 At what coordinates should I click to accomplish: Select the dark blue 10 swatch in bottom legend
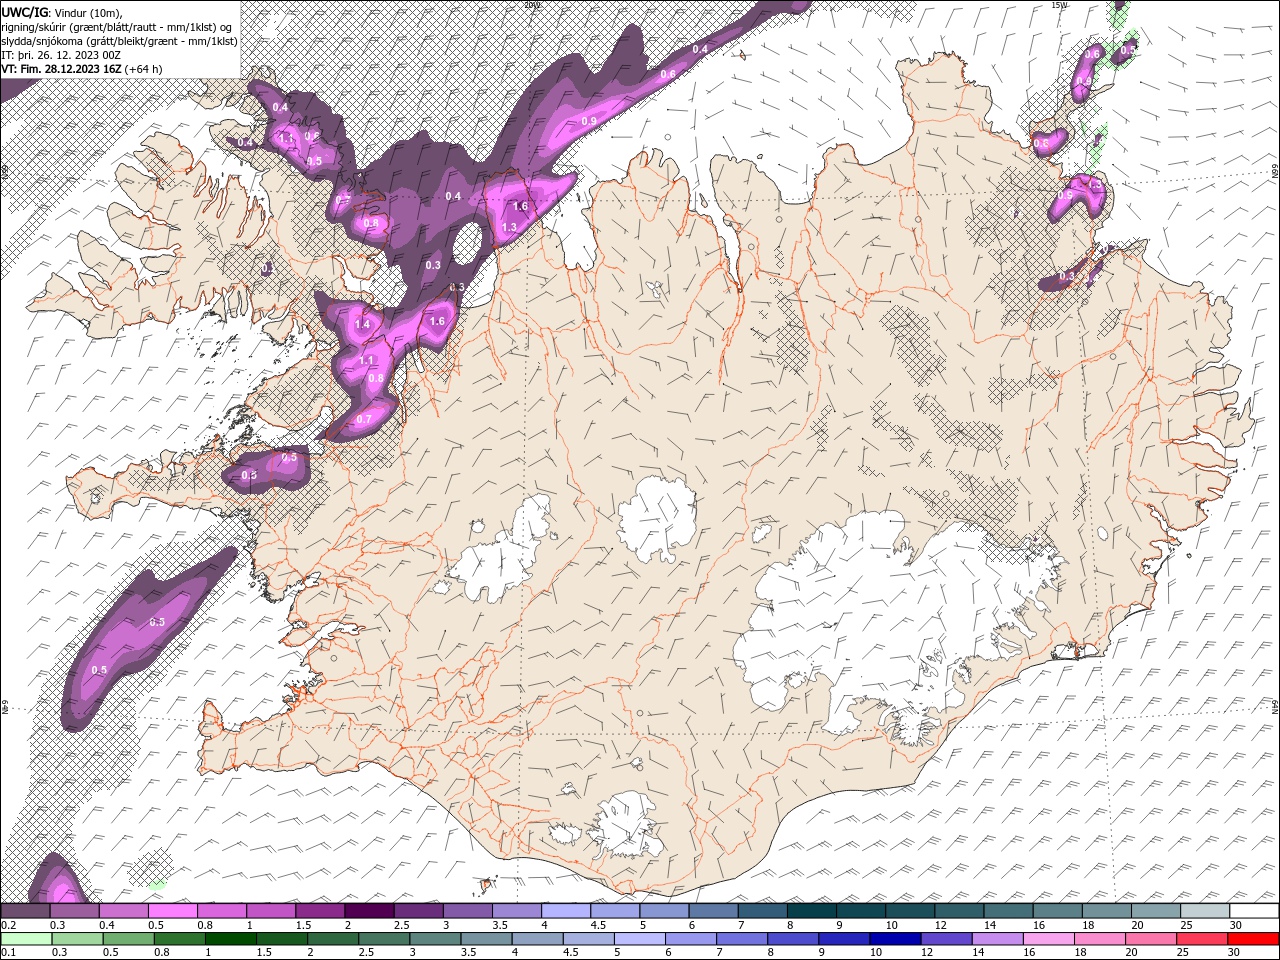(x=893, y=939)
